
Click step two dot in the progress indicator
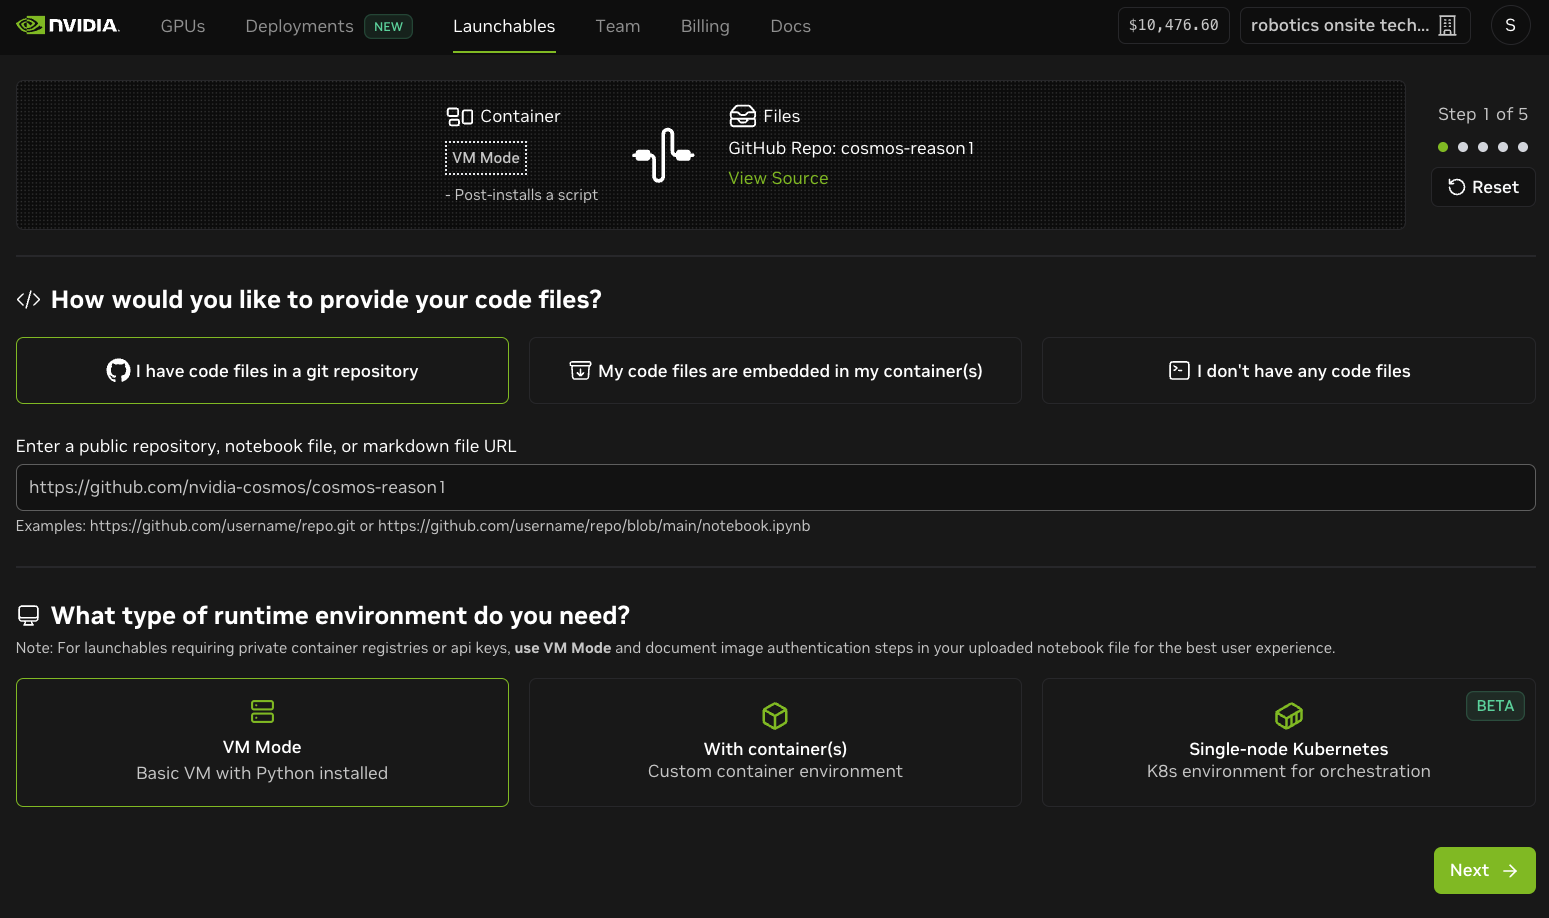pos(1463,147)
